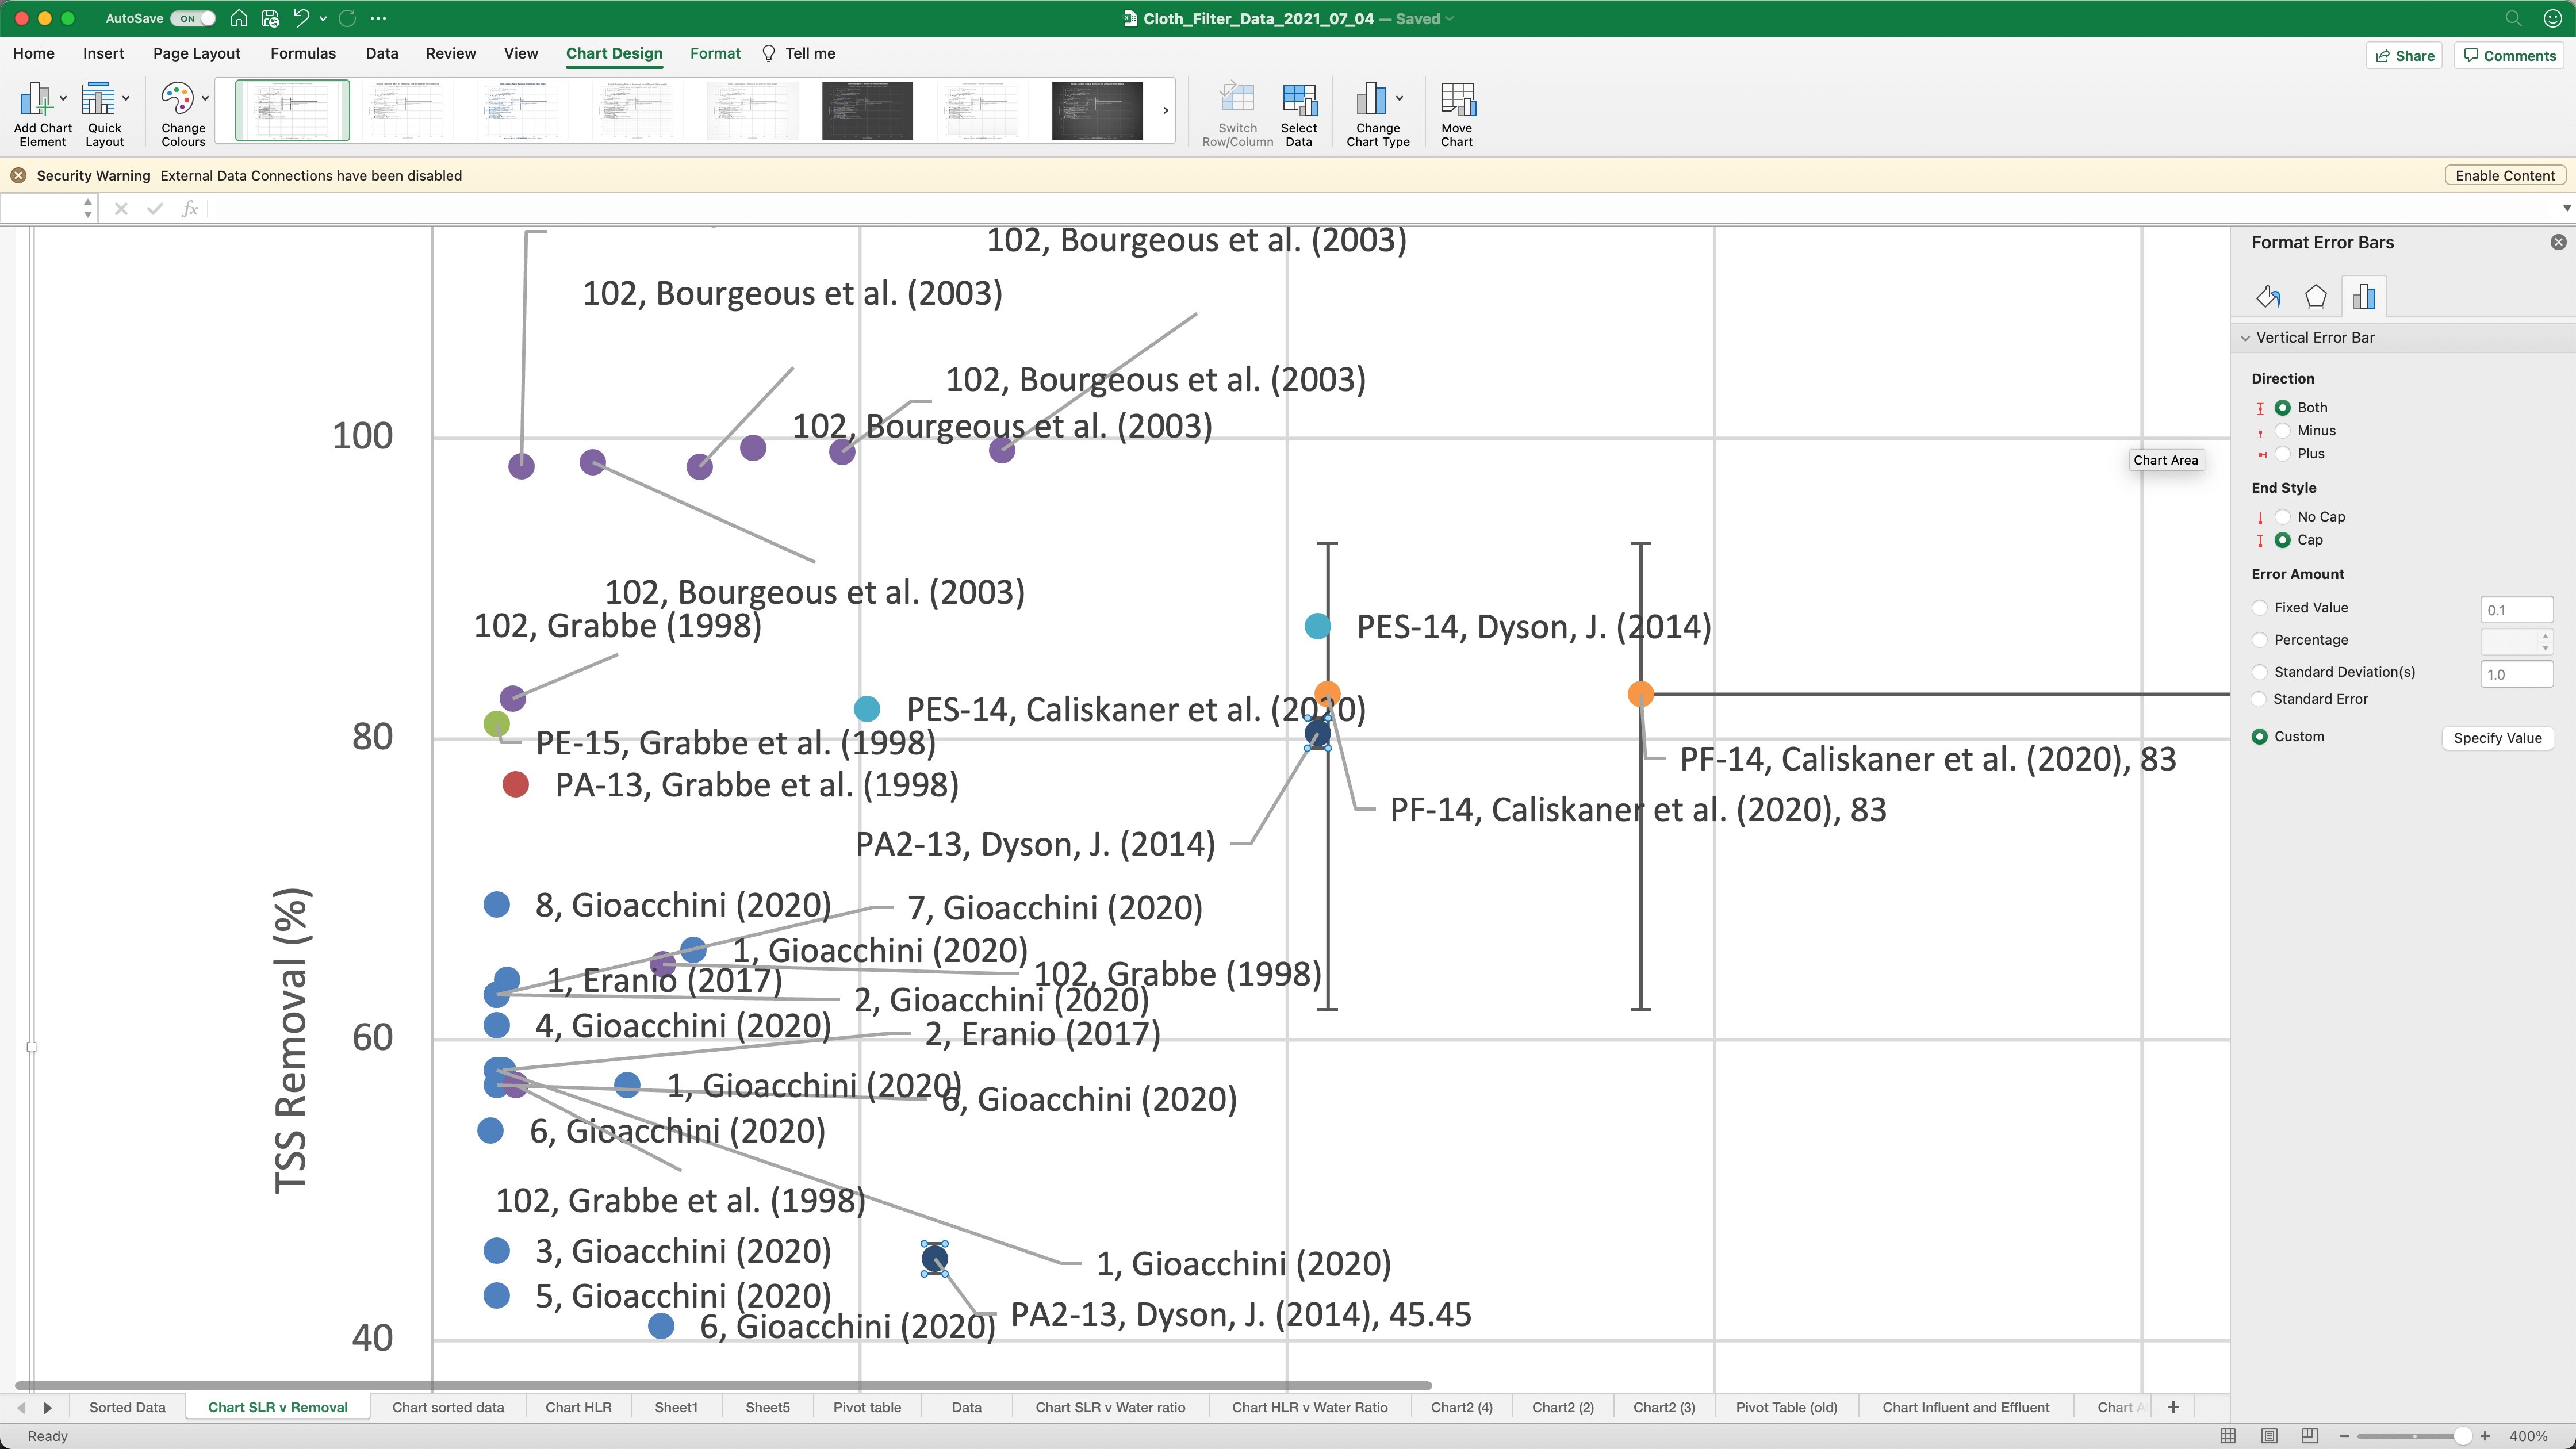The width and height of the screenshot is (2576, 1449).
Task: Expand the formula bar chevron
Action: [x=2566, y=208]
